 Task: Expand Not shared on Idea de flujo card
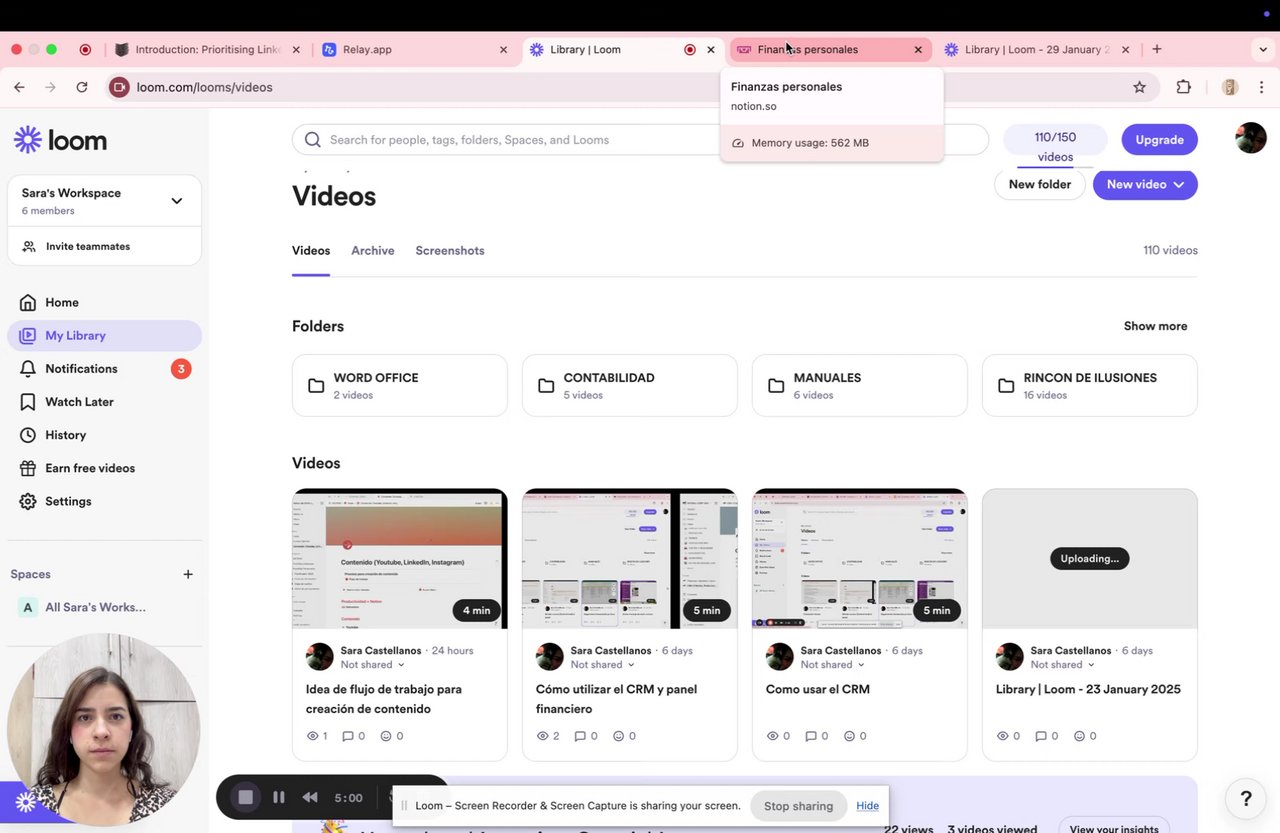coord(372,665)
